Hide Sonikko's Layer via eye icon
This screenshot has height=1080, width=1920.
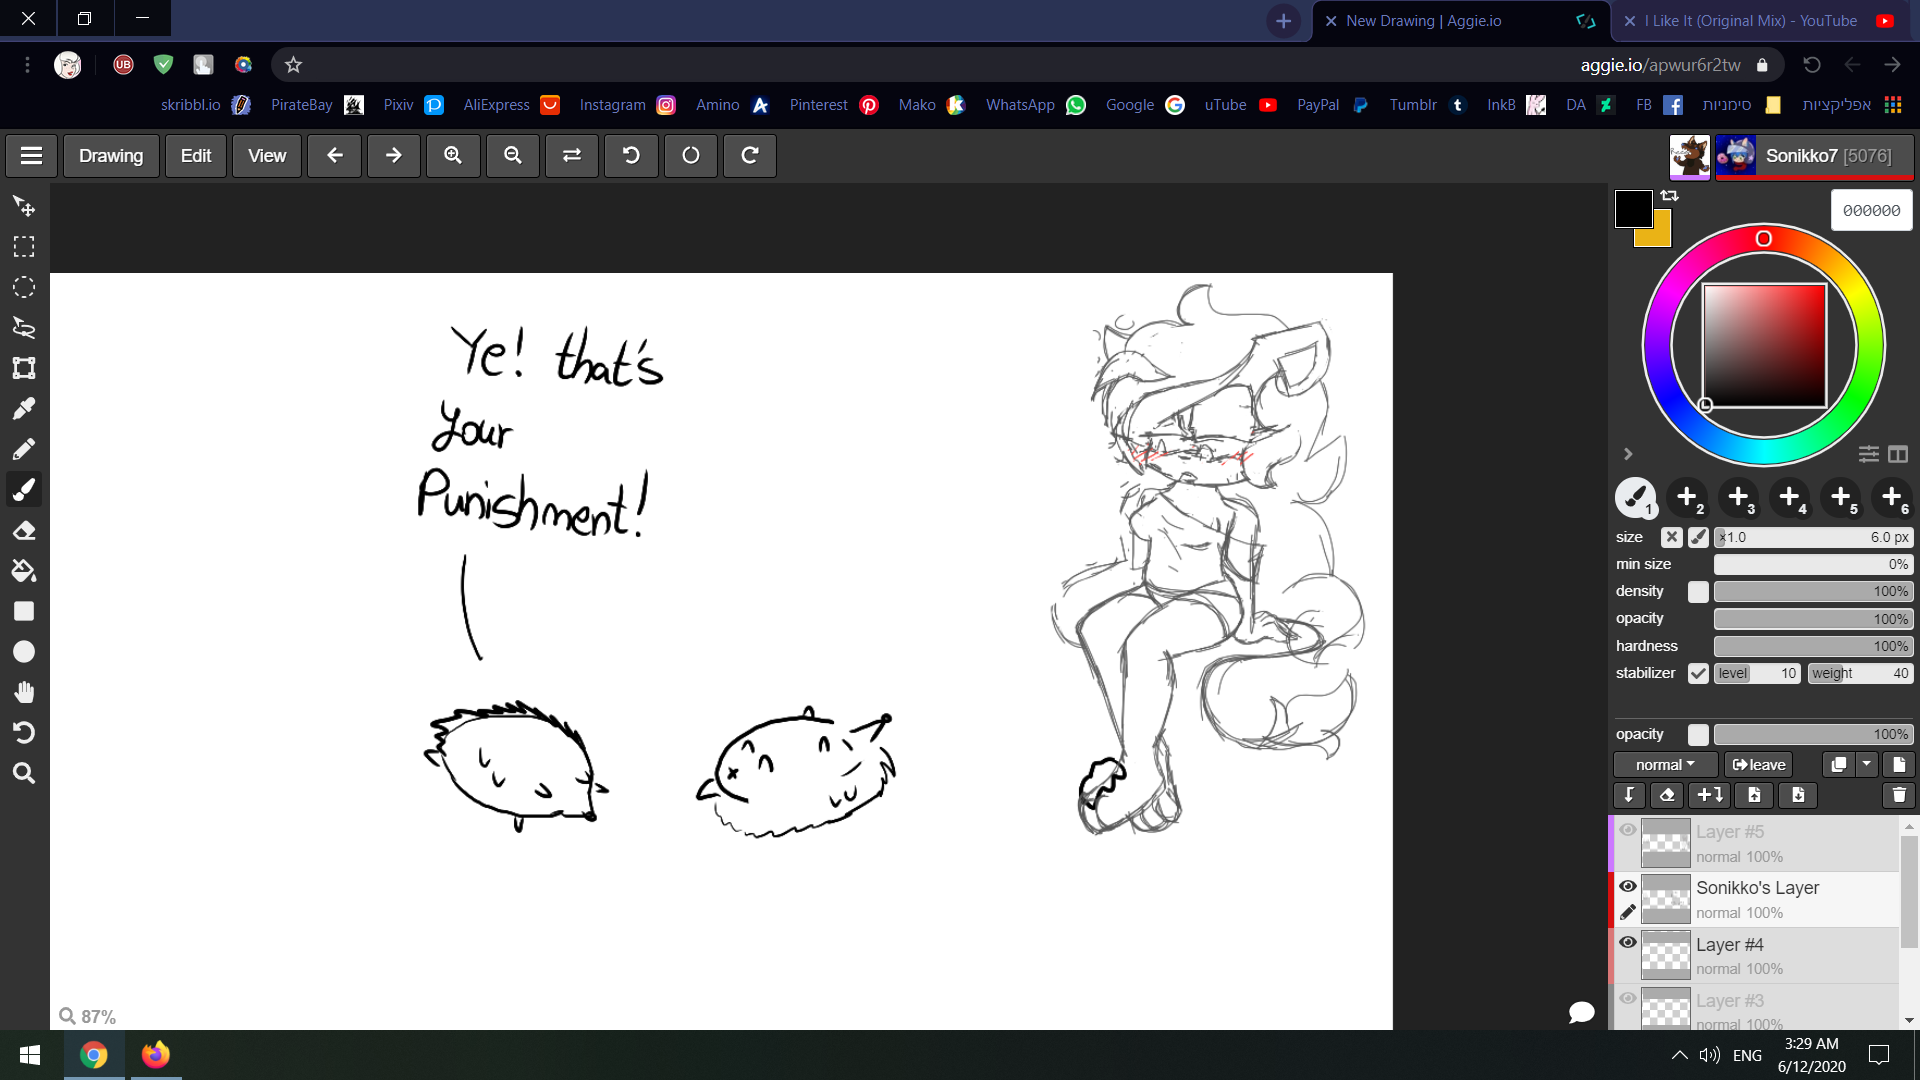[1628, 886]
